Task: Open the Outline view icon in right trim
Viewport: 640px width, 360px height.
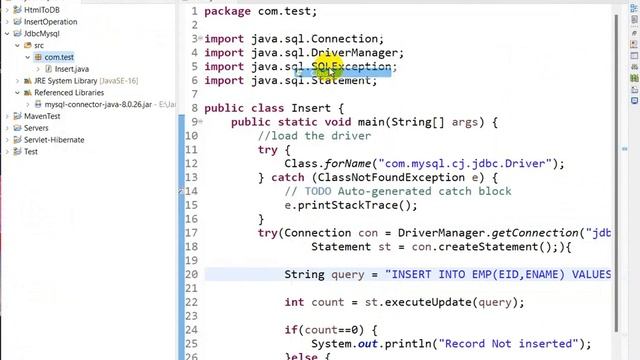Action: point(634,8)
